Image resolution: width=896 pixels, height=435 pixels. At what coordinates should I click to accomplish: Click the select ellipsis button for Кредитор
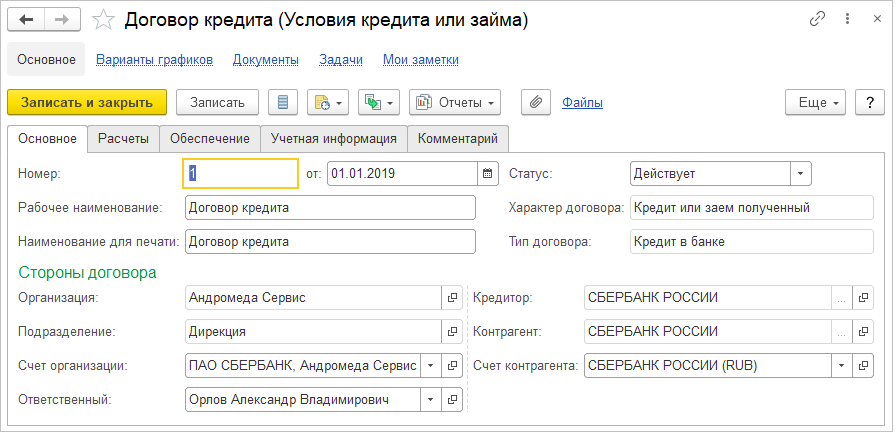pos(842,297)
